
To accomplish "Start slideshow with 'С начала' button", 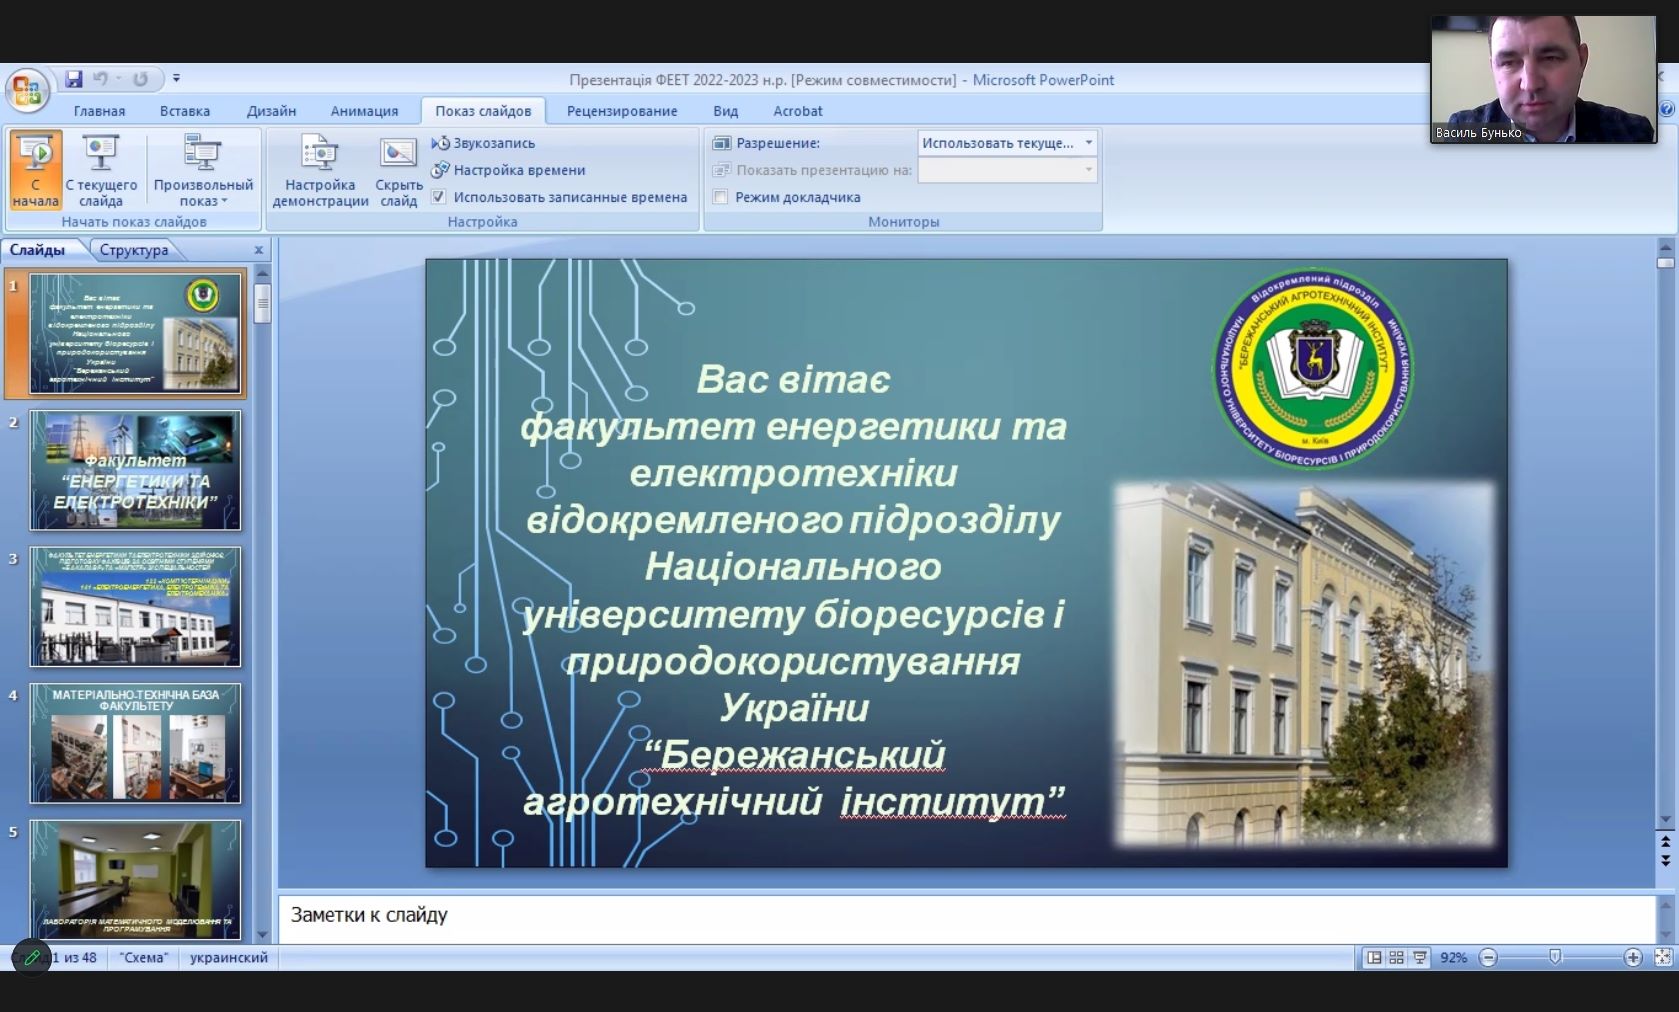I will (36, 170).
